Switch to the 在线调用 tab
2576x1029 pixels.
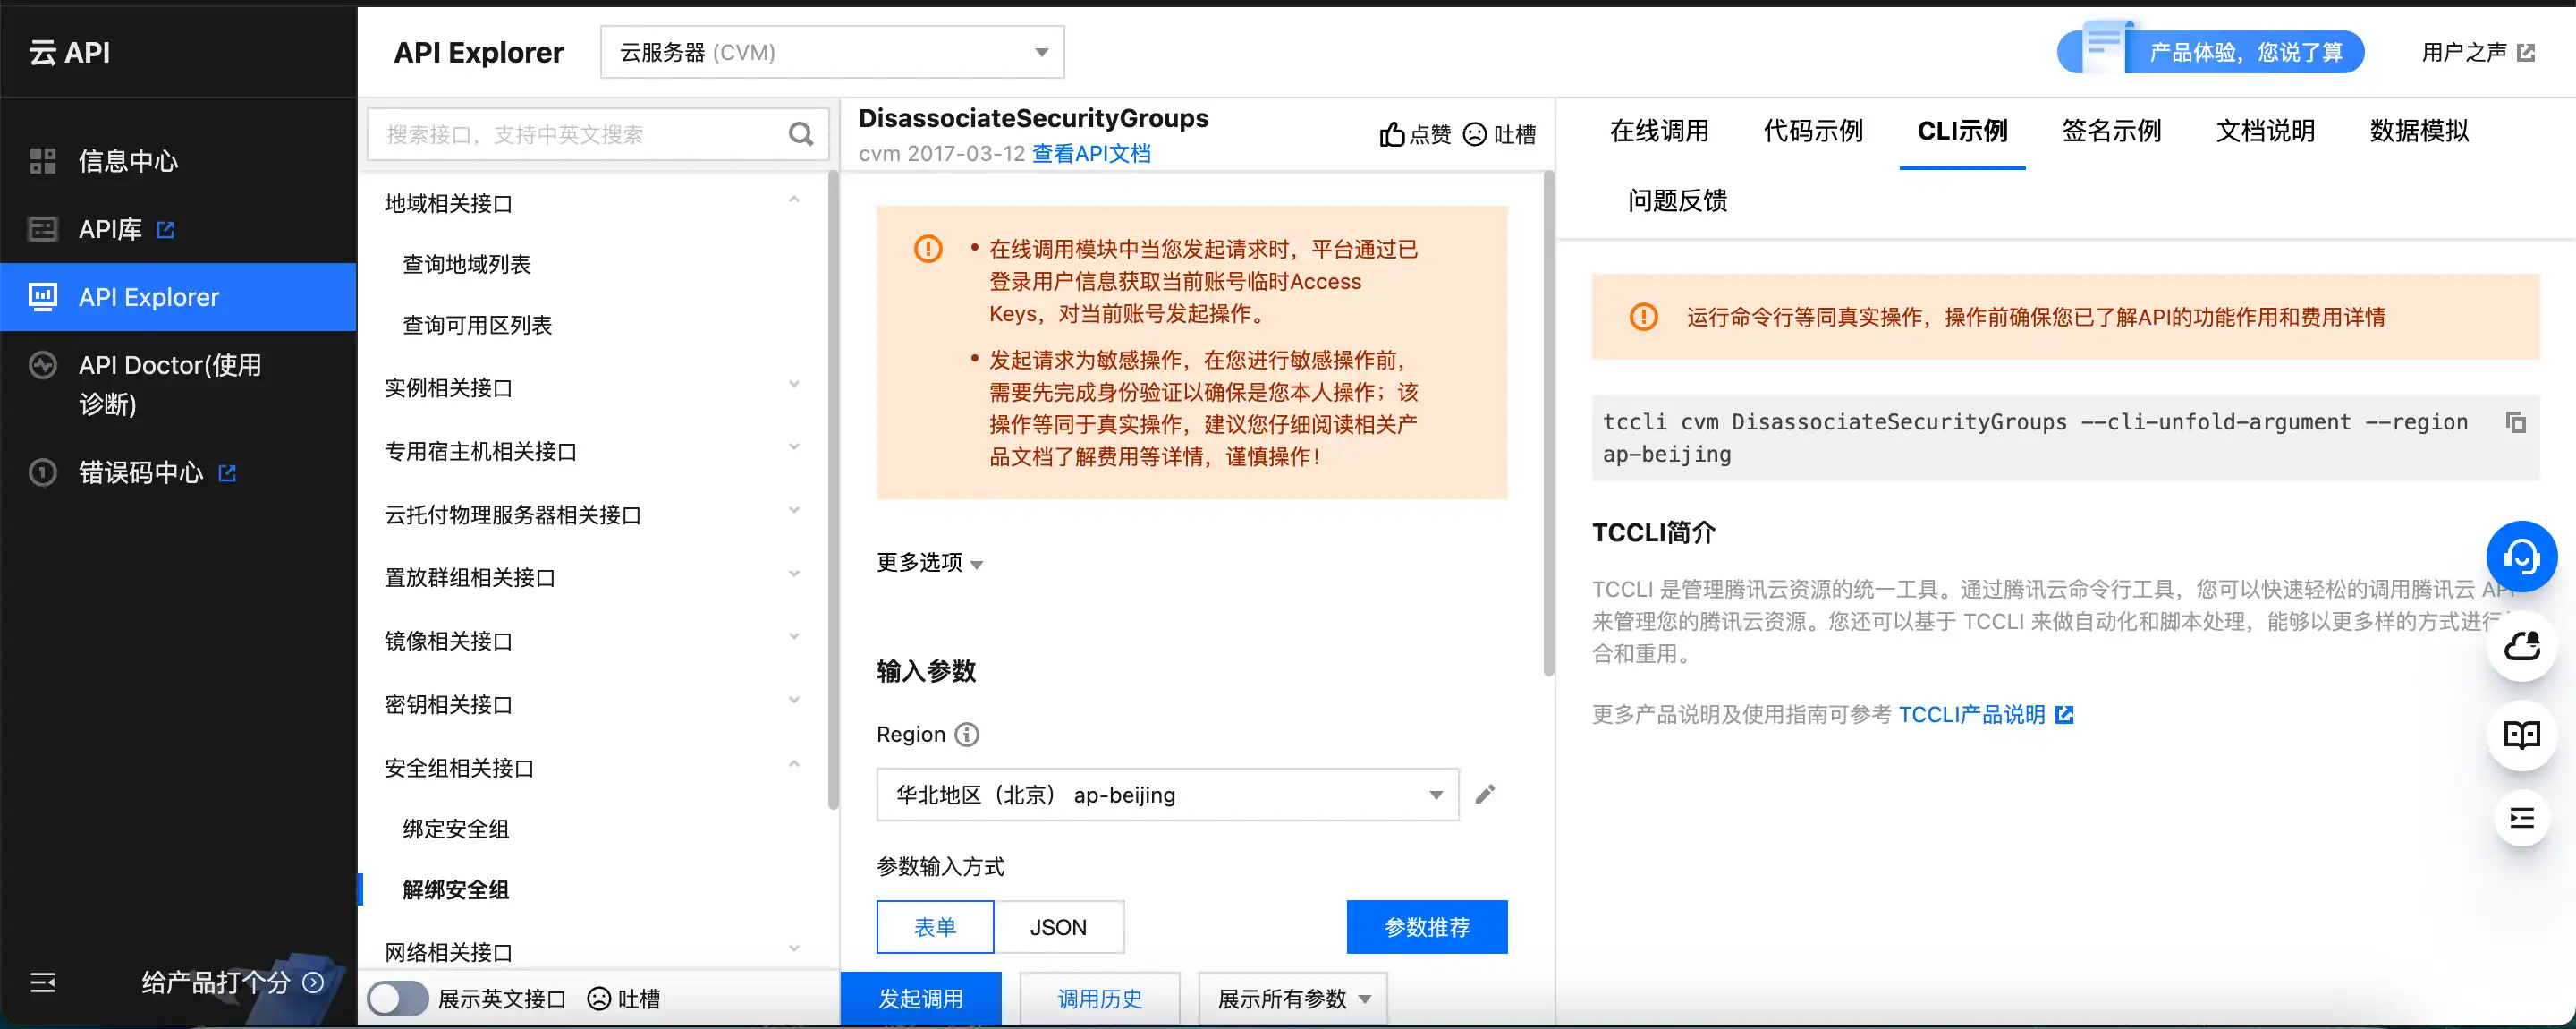coord(1659,131)
